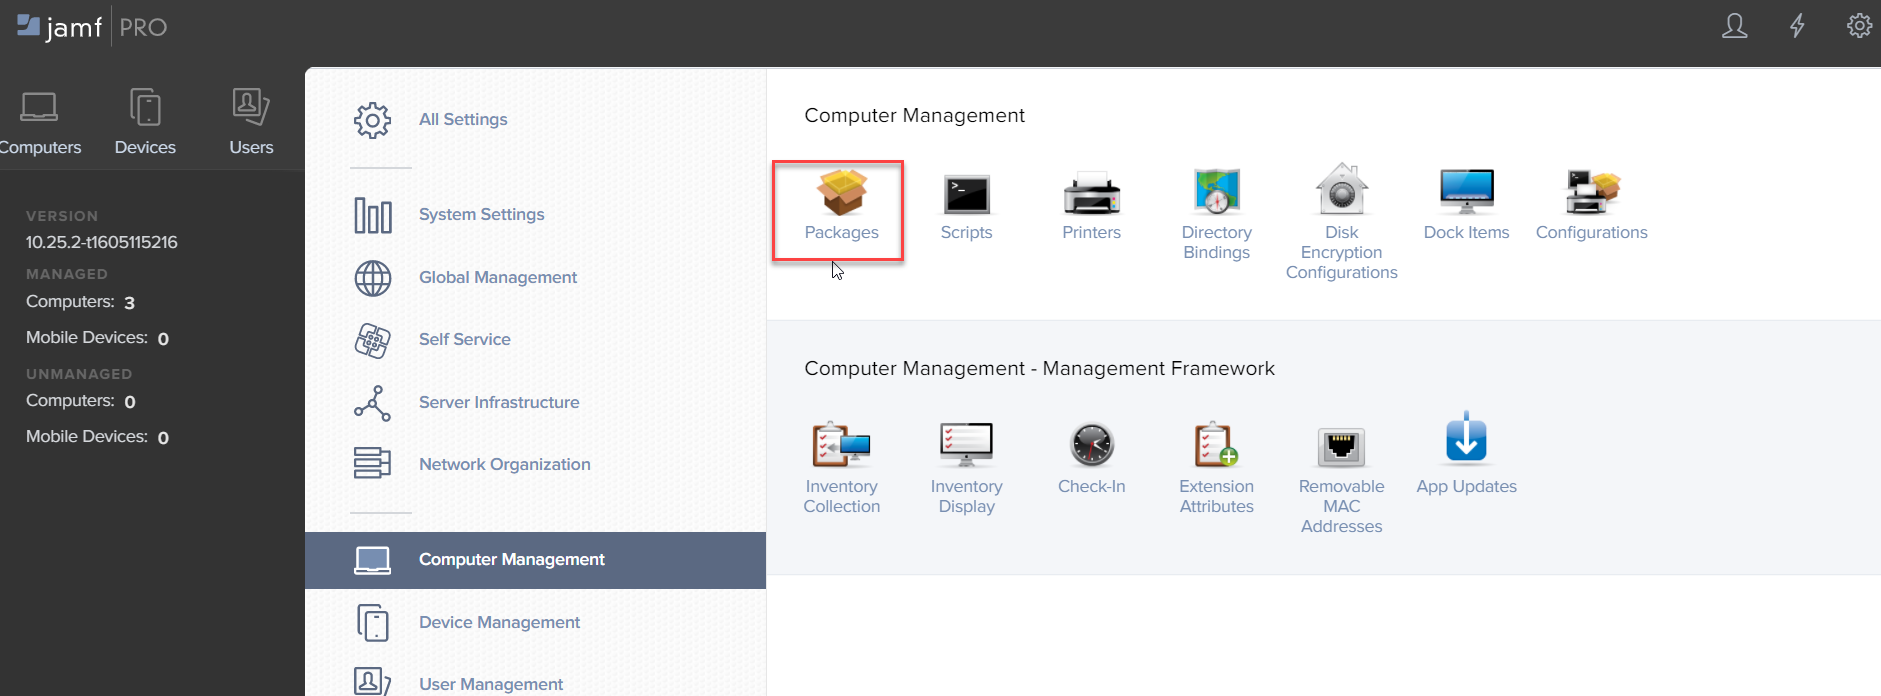Viewport: 1881px width, 696px height.
Task: Select System Settings in sidebar
Action: pyautogui.click(x=481, y=214)
